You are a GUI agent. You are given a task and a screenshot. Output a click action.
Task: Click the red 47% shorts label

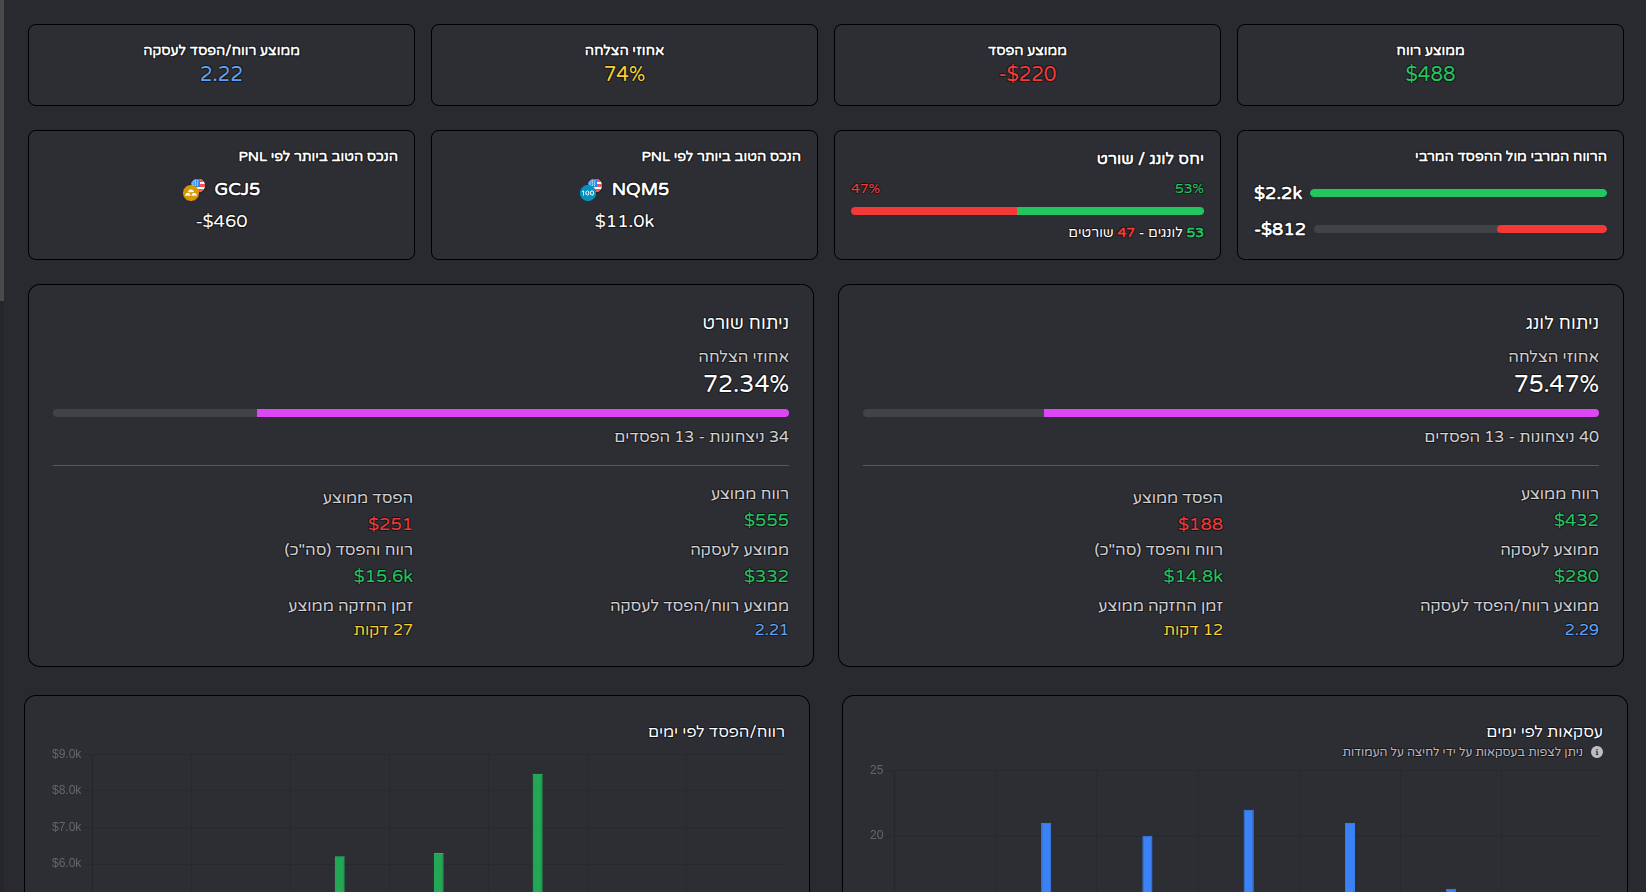866,188
